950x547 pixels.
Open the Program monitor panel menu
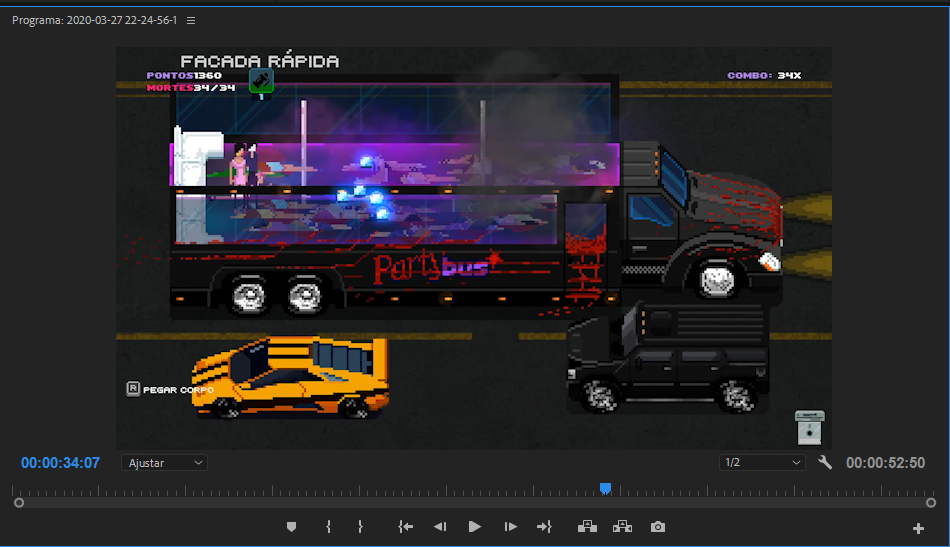(191, 21)
